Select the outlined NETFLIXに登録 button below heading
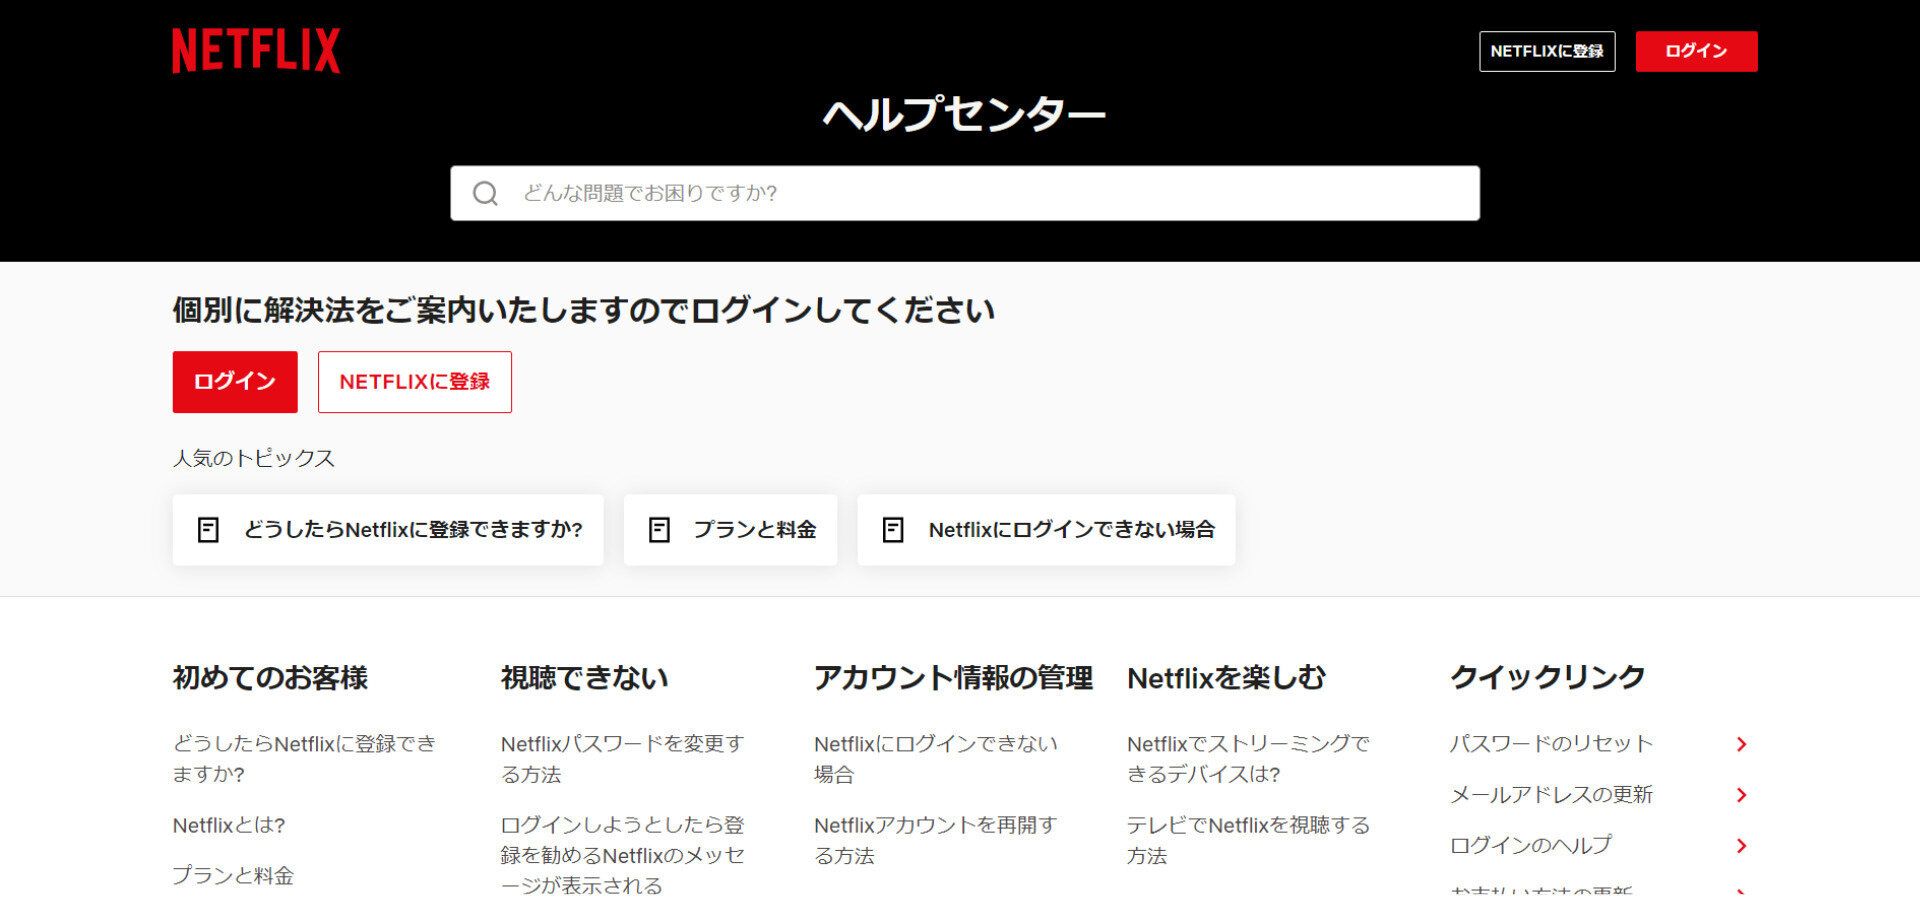The width and height of the screenshot is (1920, 897). pyautogui.click(x=414, y=382)
